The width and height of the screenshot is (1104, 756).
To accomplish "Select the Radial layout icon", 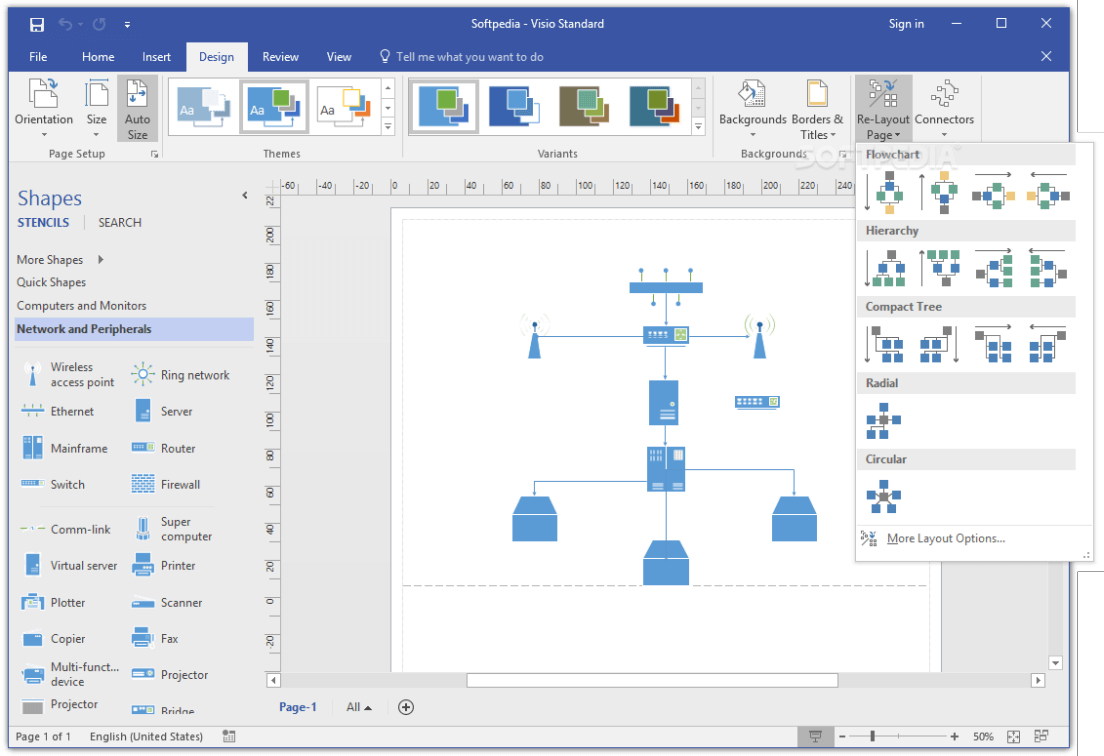I will coord(883,421).
